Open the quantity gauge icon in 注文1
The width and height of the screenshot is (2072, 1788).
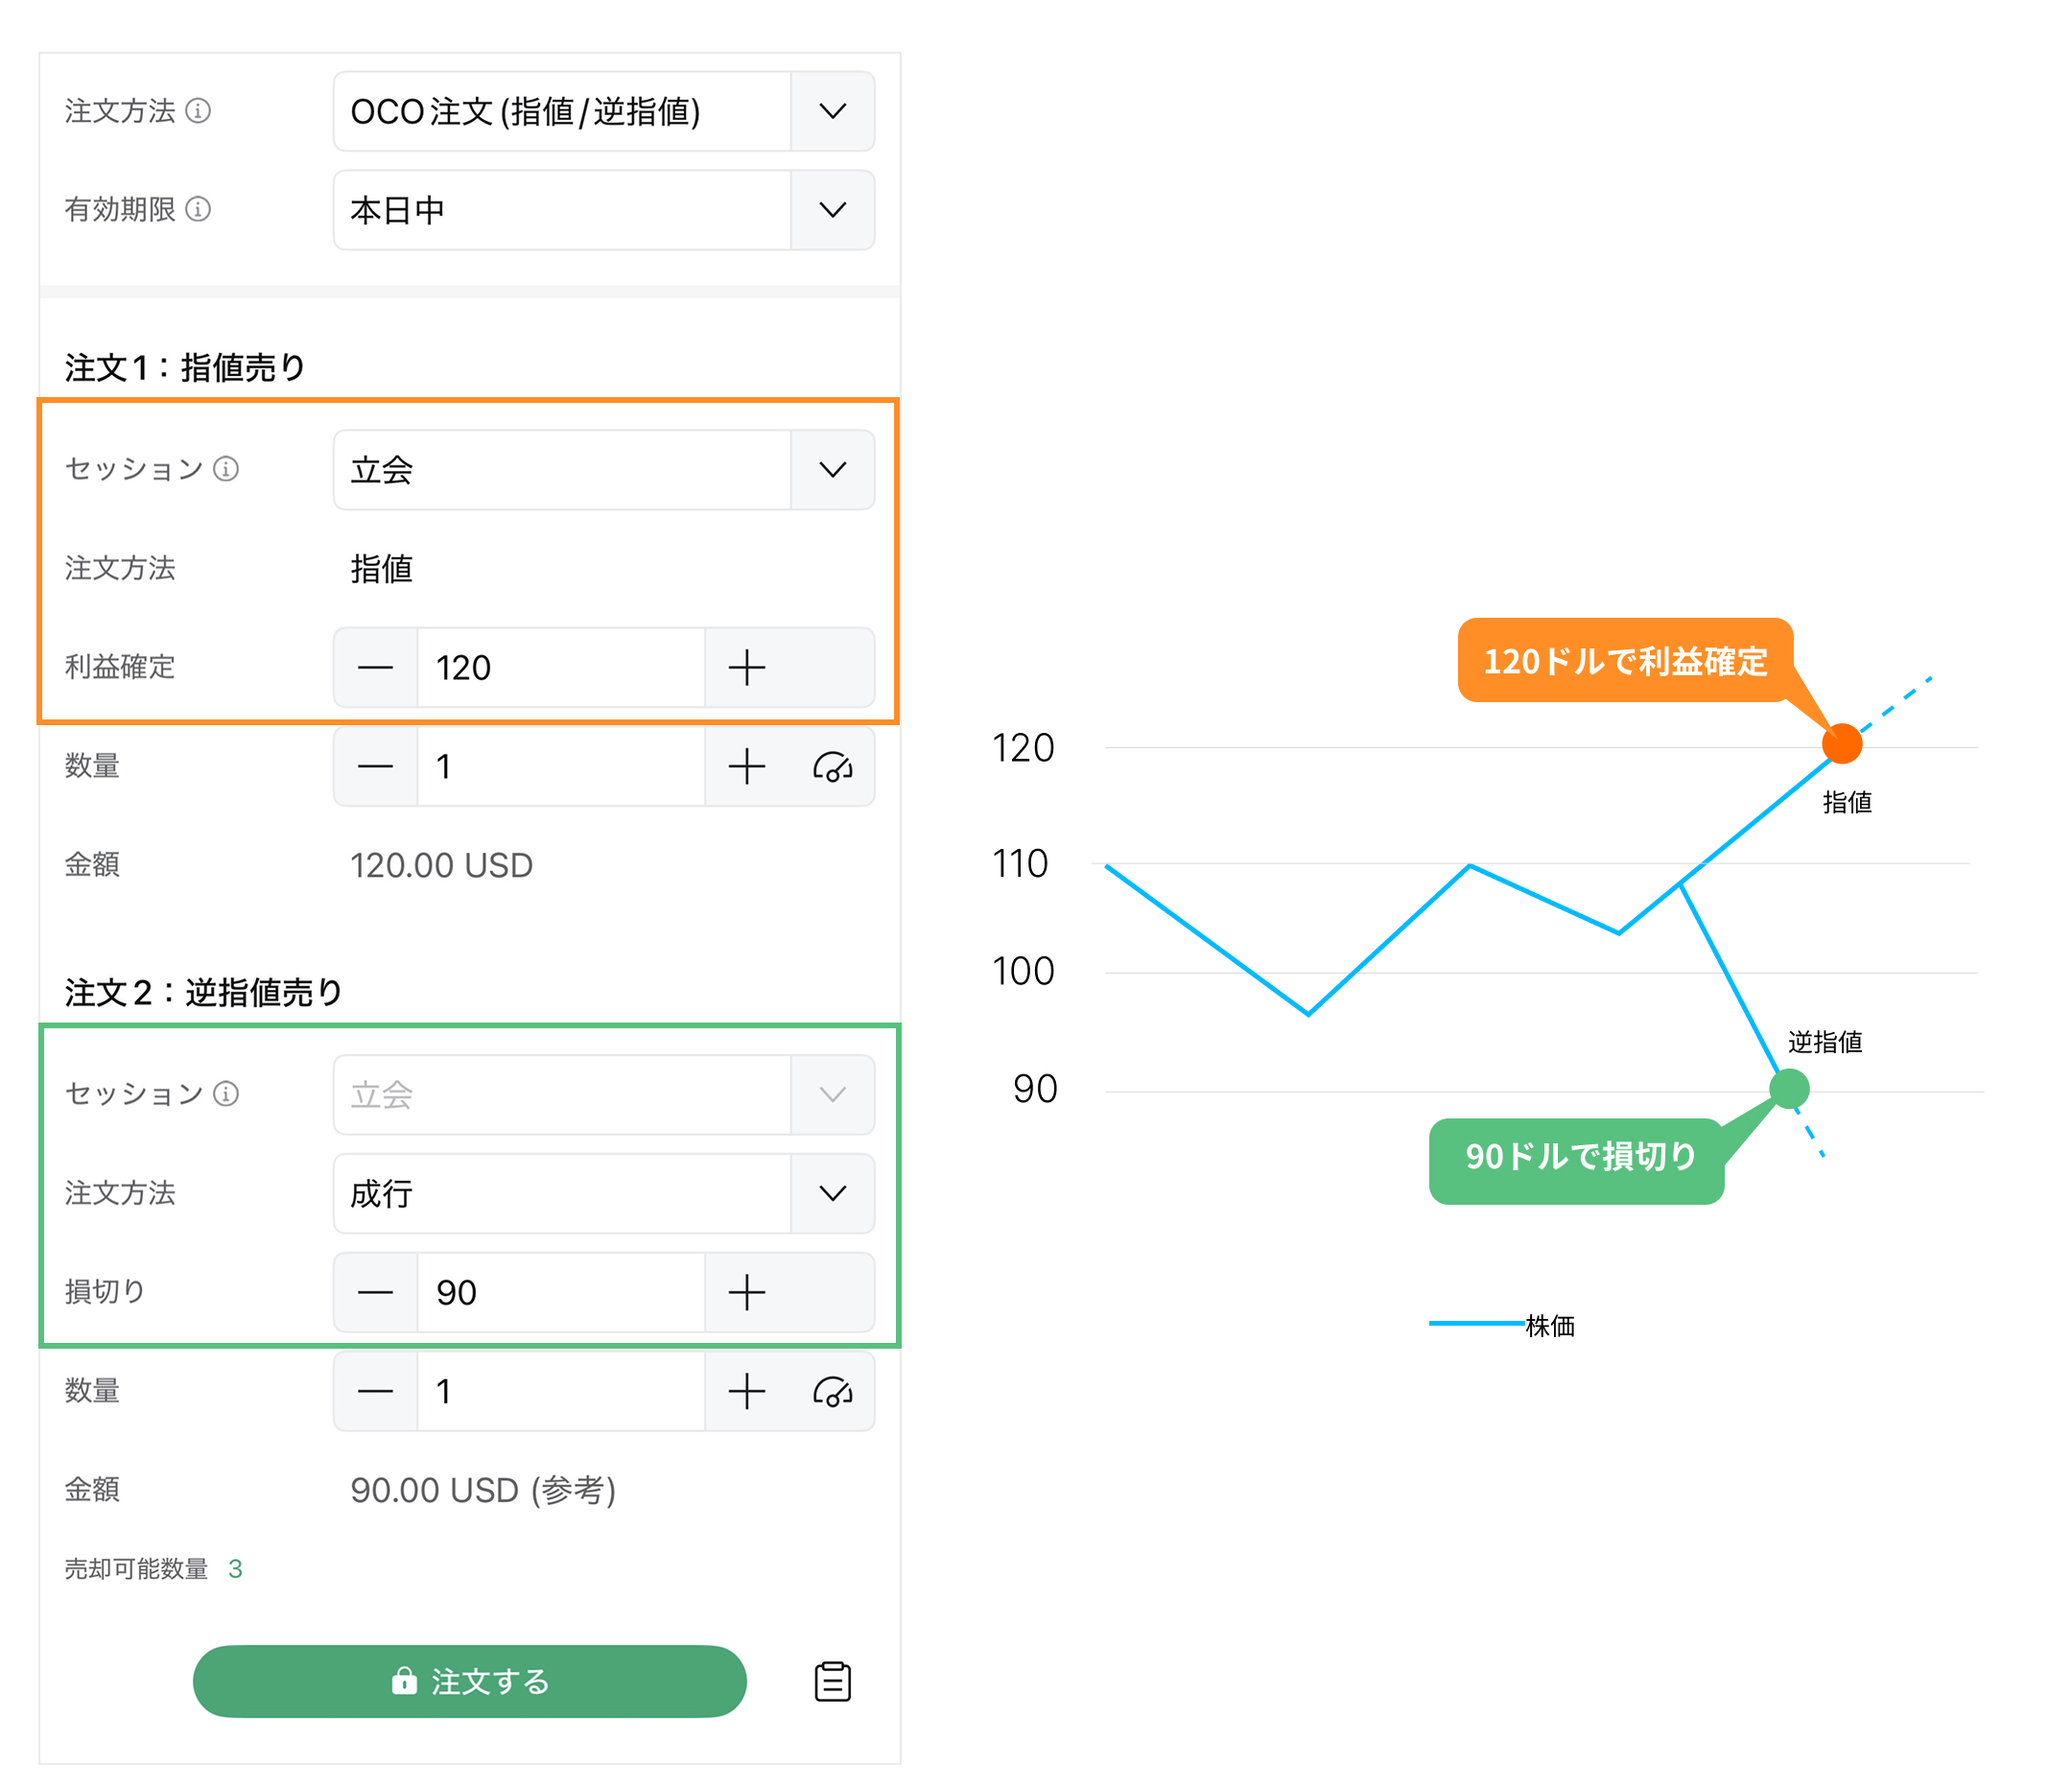833,766
